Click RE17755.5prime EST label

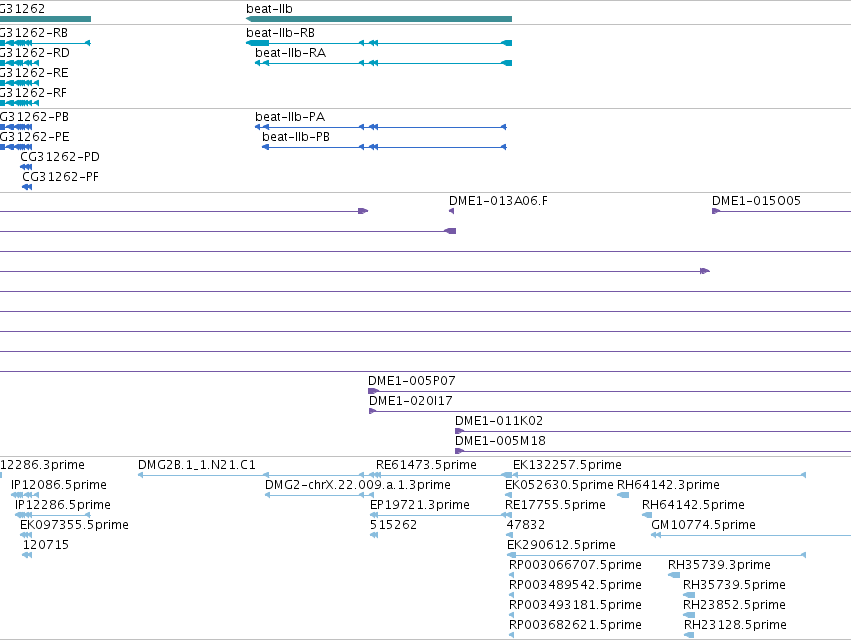point(555,505)
